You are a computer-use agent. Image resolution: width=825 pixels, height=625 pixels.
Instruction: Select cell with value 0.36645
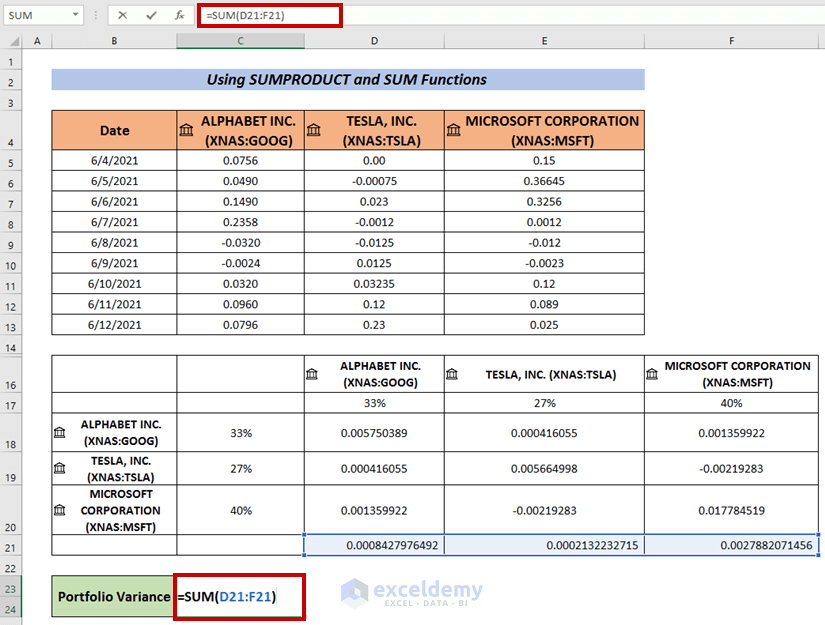[x=544, y=181]
